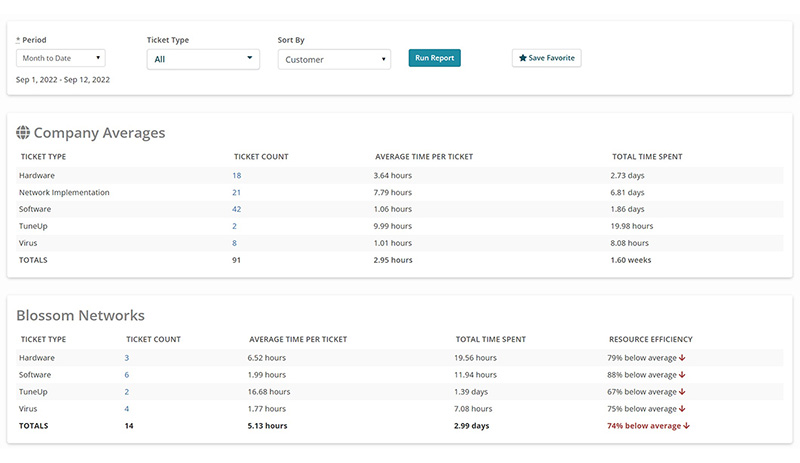Screen dimensions: 800x463
Task: Click the 3.64 hours Hardware average cell
Action: [x=392, y=175]
